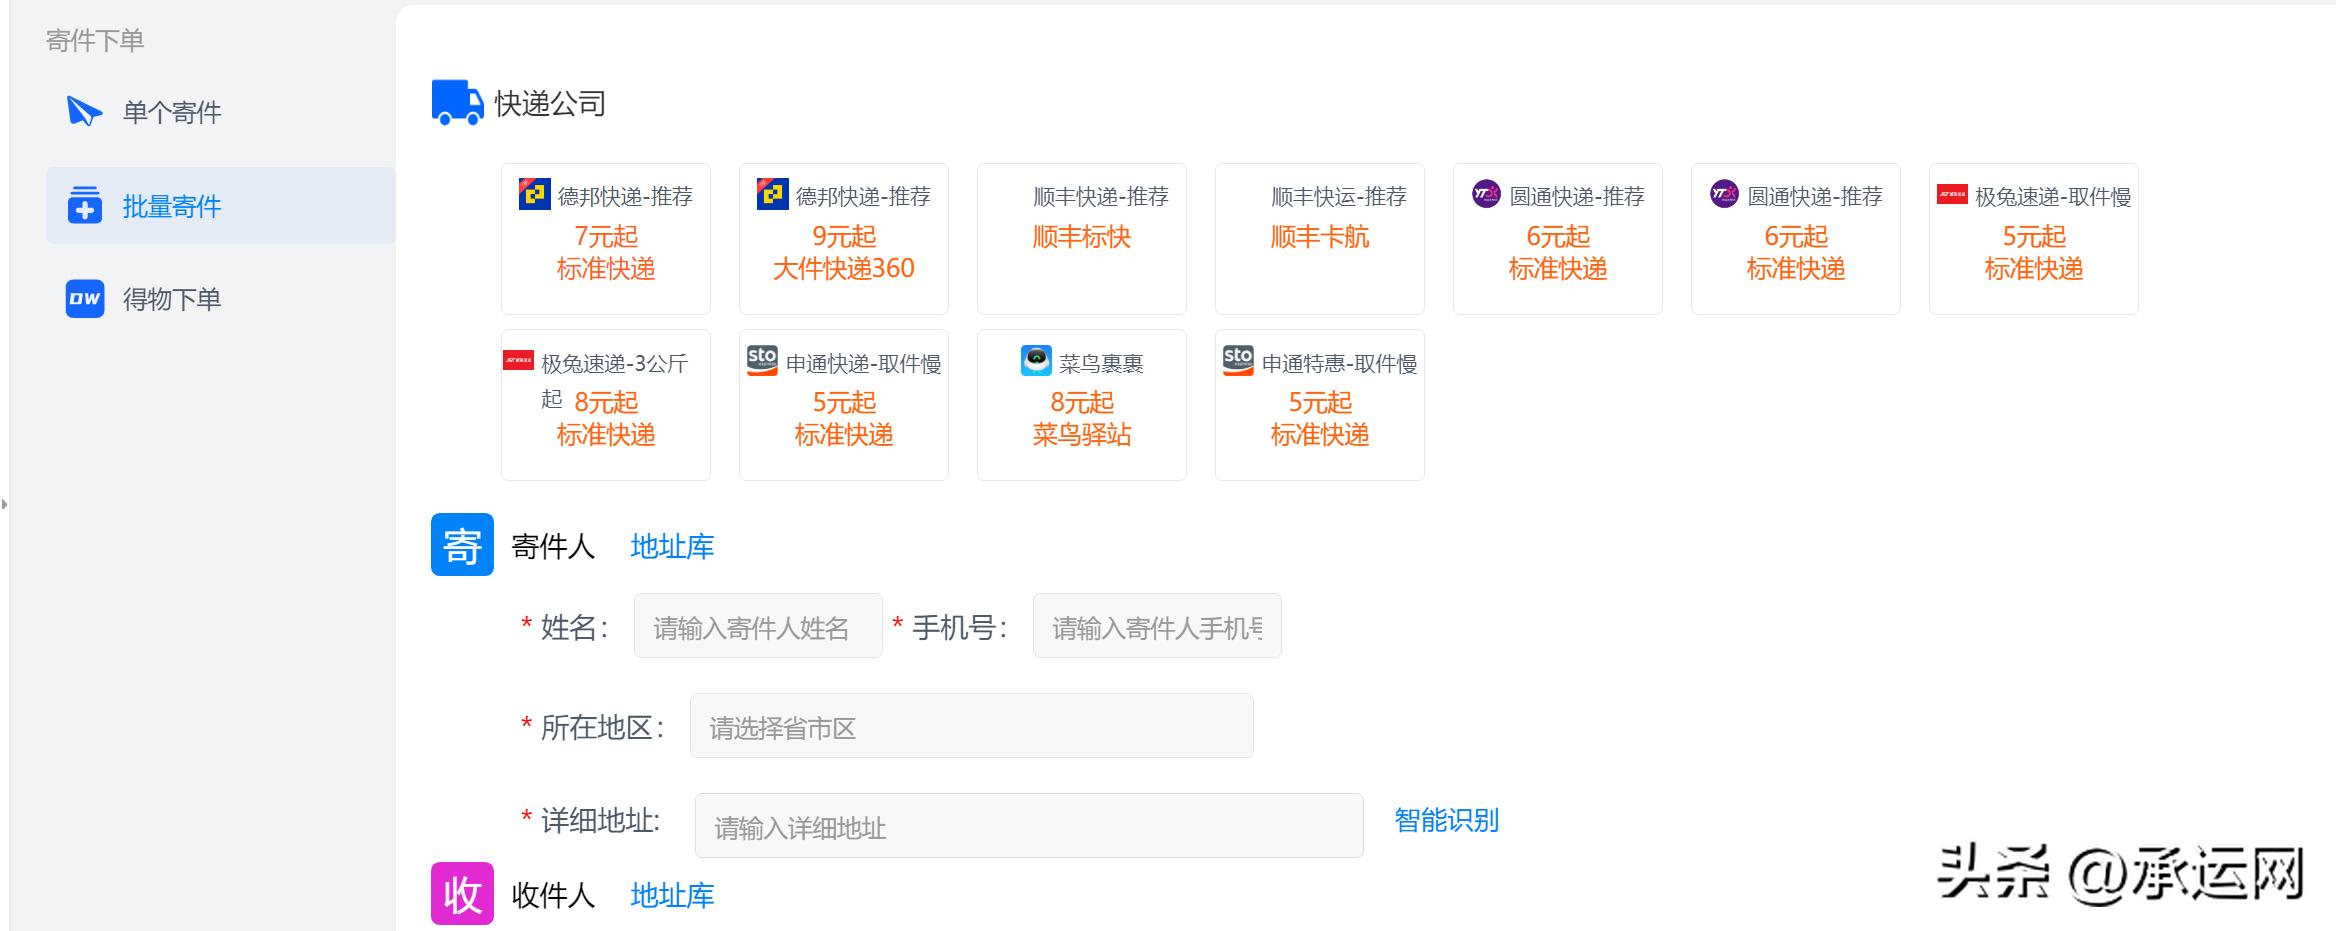Screen dimensions: 2336x931
Task: Open sender 地址库 address book
Action: click(x=672, y=547)
